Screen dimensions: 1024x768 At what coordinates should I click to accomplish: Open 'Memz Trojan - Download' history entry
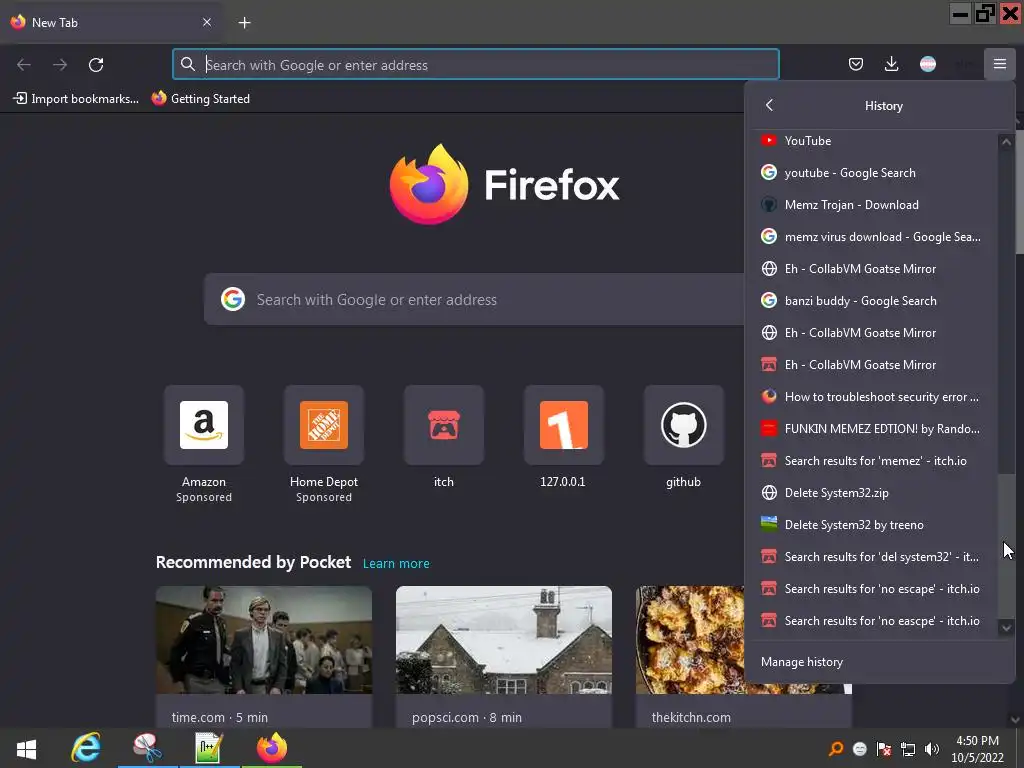tap(875, 204)
